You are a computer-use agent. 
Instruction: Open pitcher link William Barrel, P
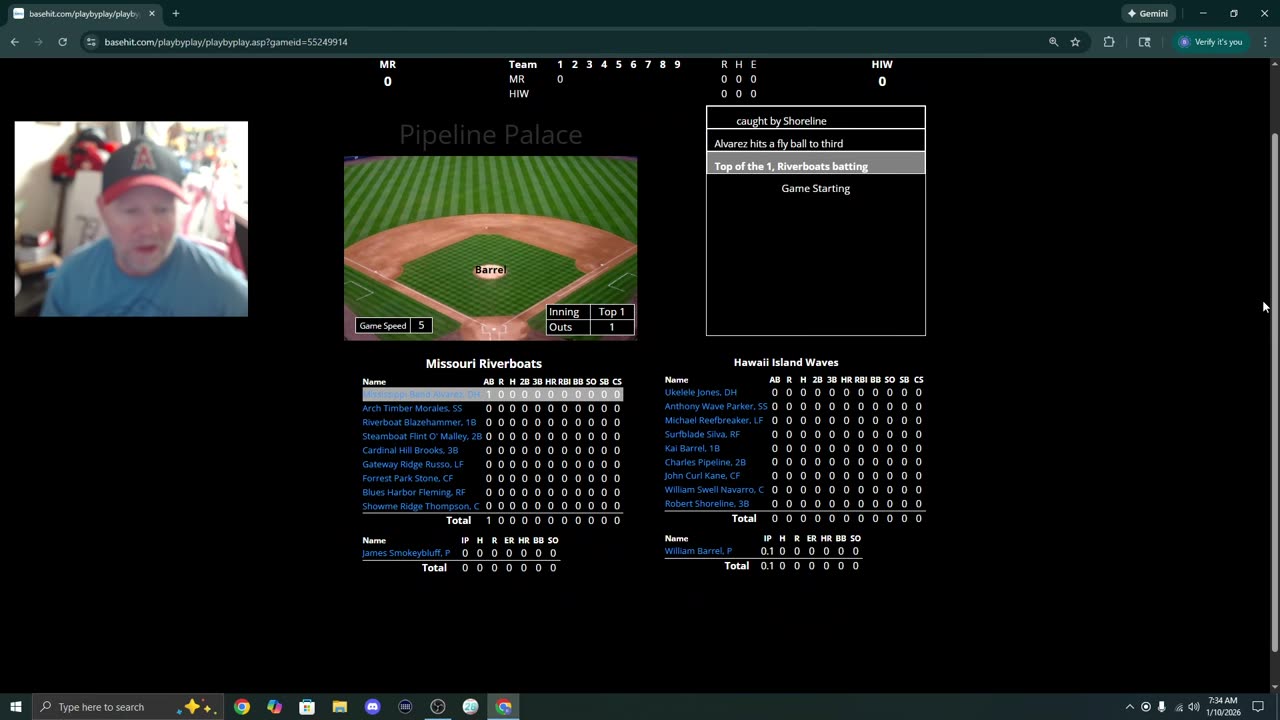698,551
